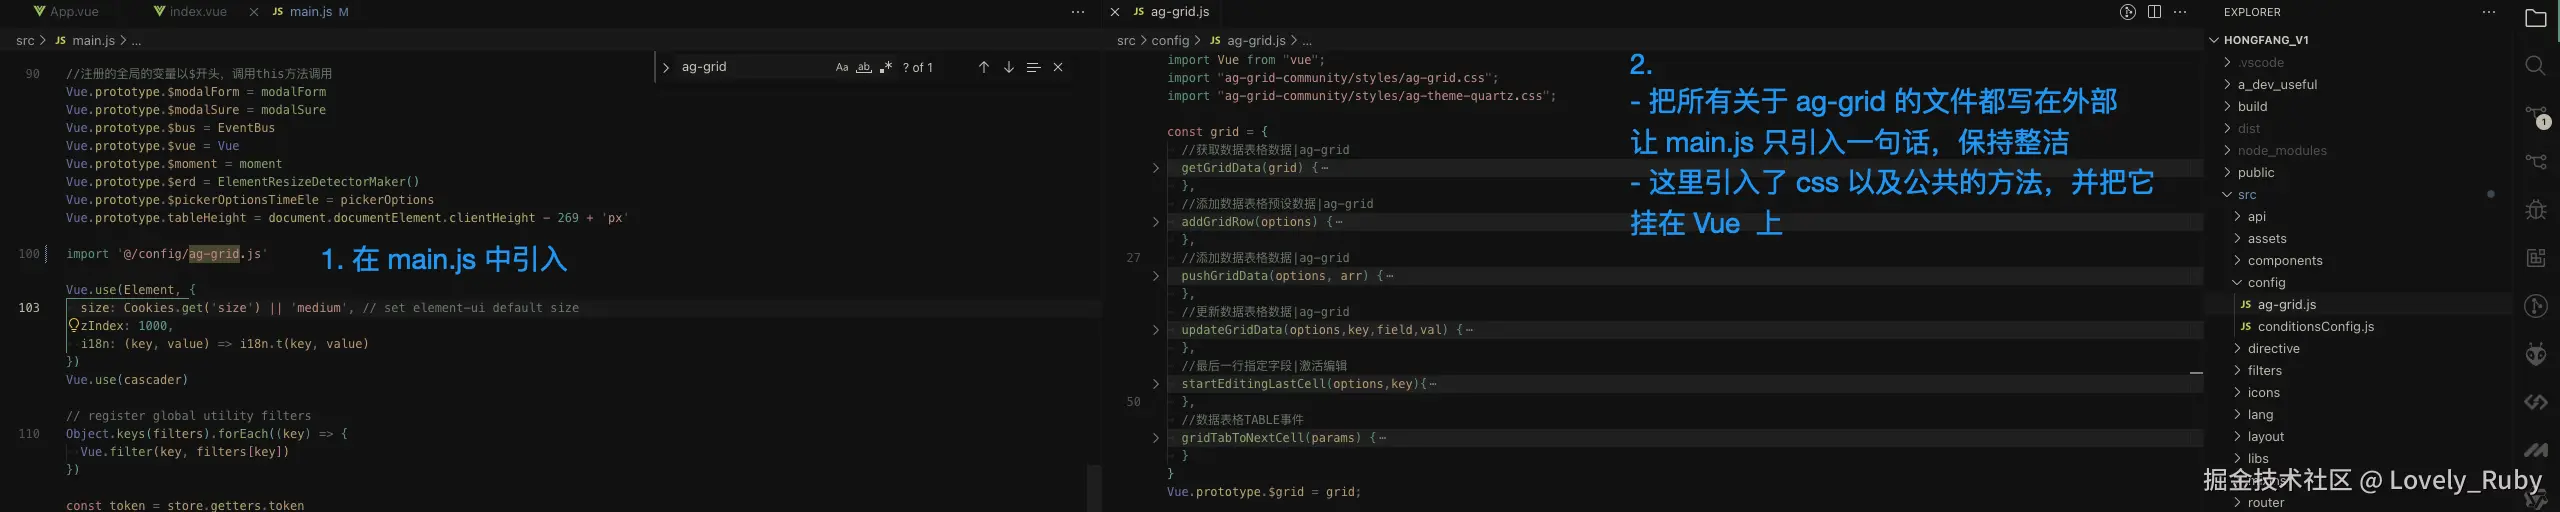Image resolution: width=2560 pixels, height=512 pixels.
Task: Click the Vue.use(cascader) code line
Action: click(127, 380)
